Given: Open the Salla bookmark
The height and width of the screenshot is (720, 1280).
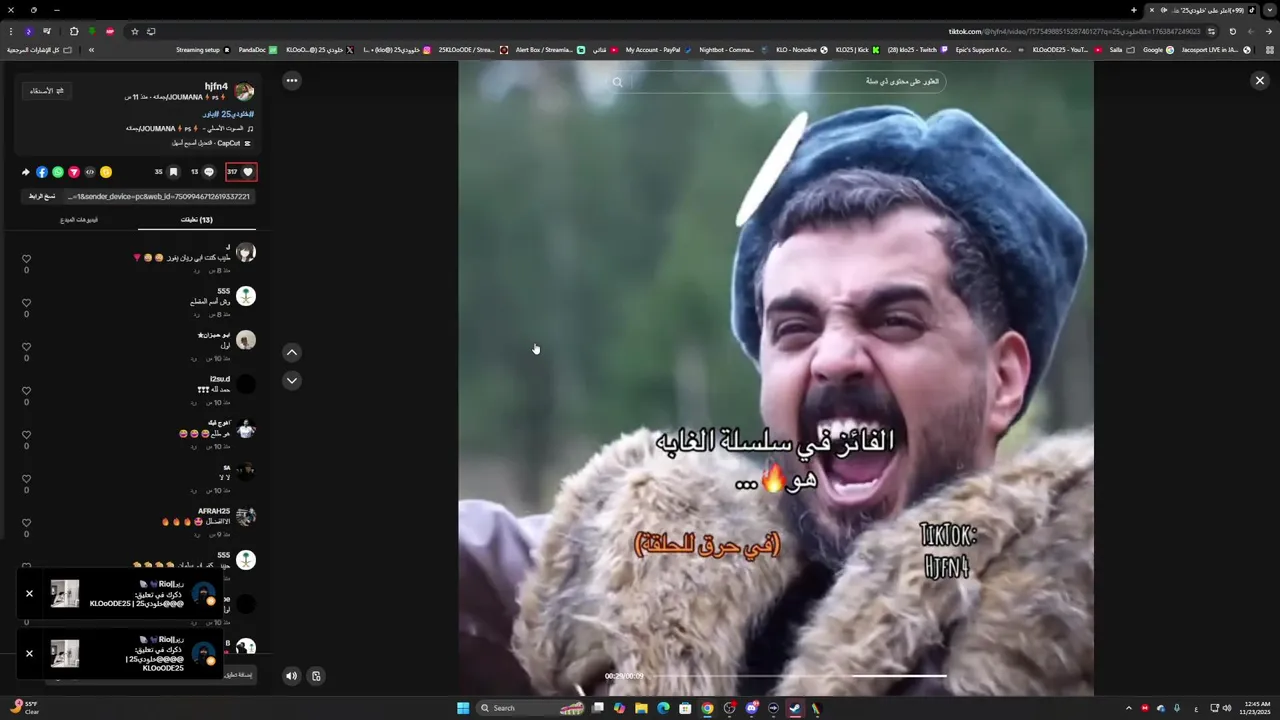Looking at the screenshot, I should (1121, 49).
